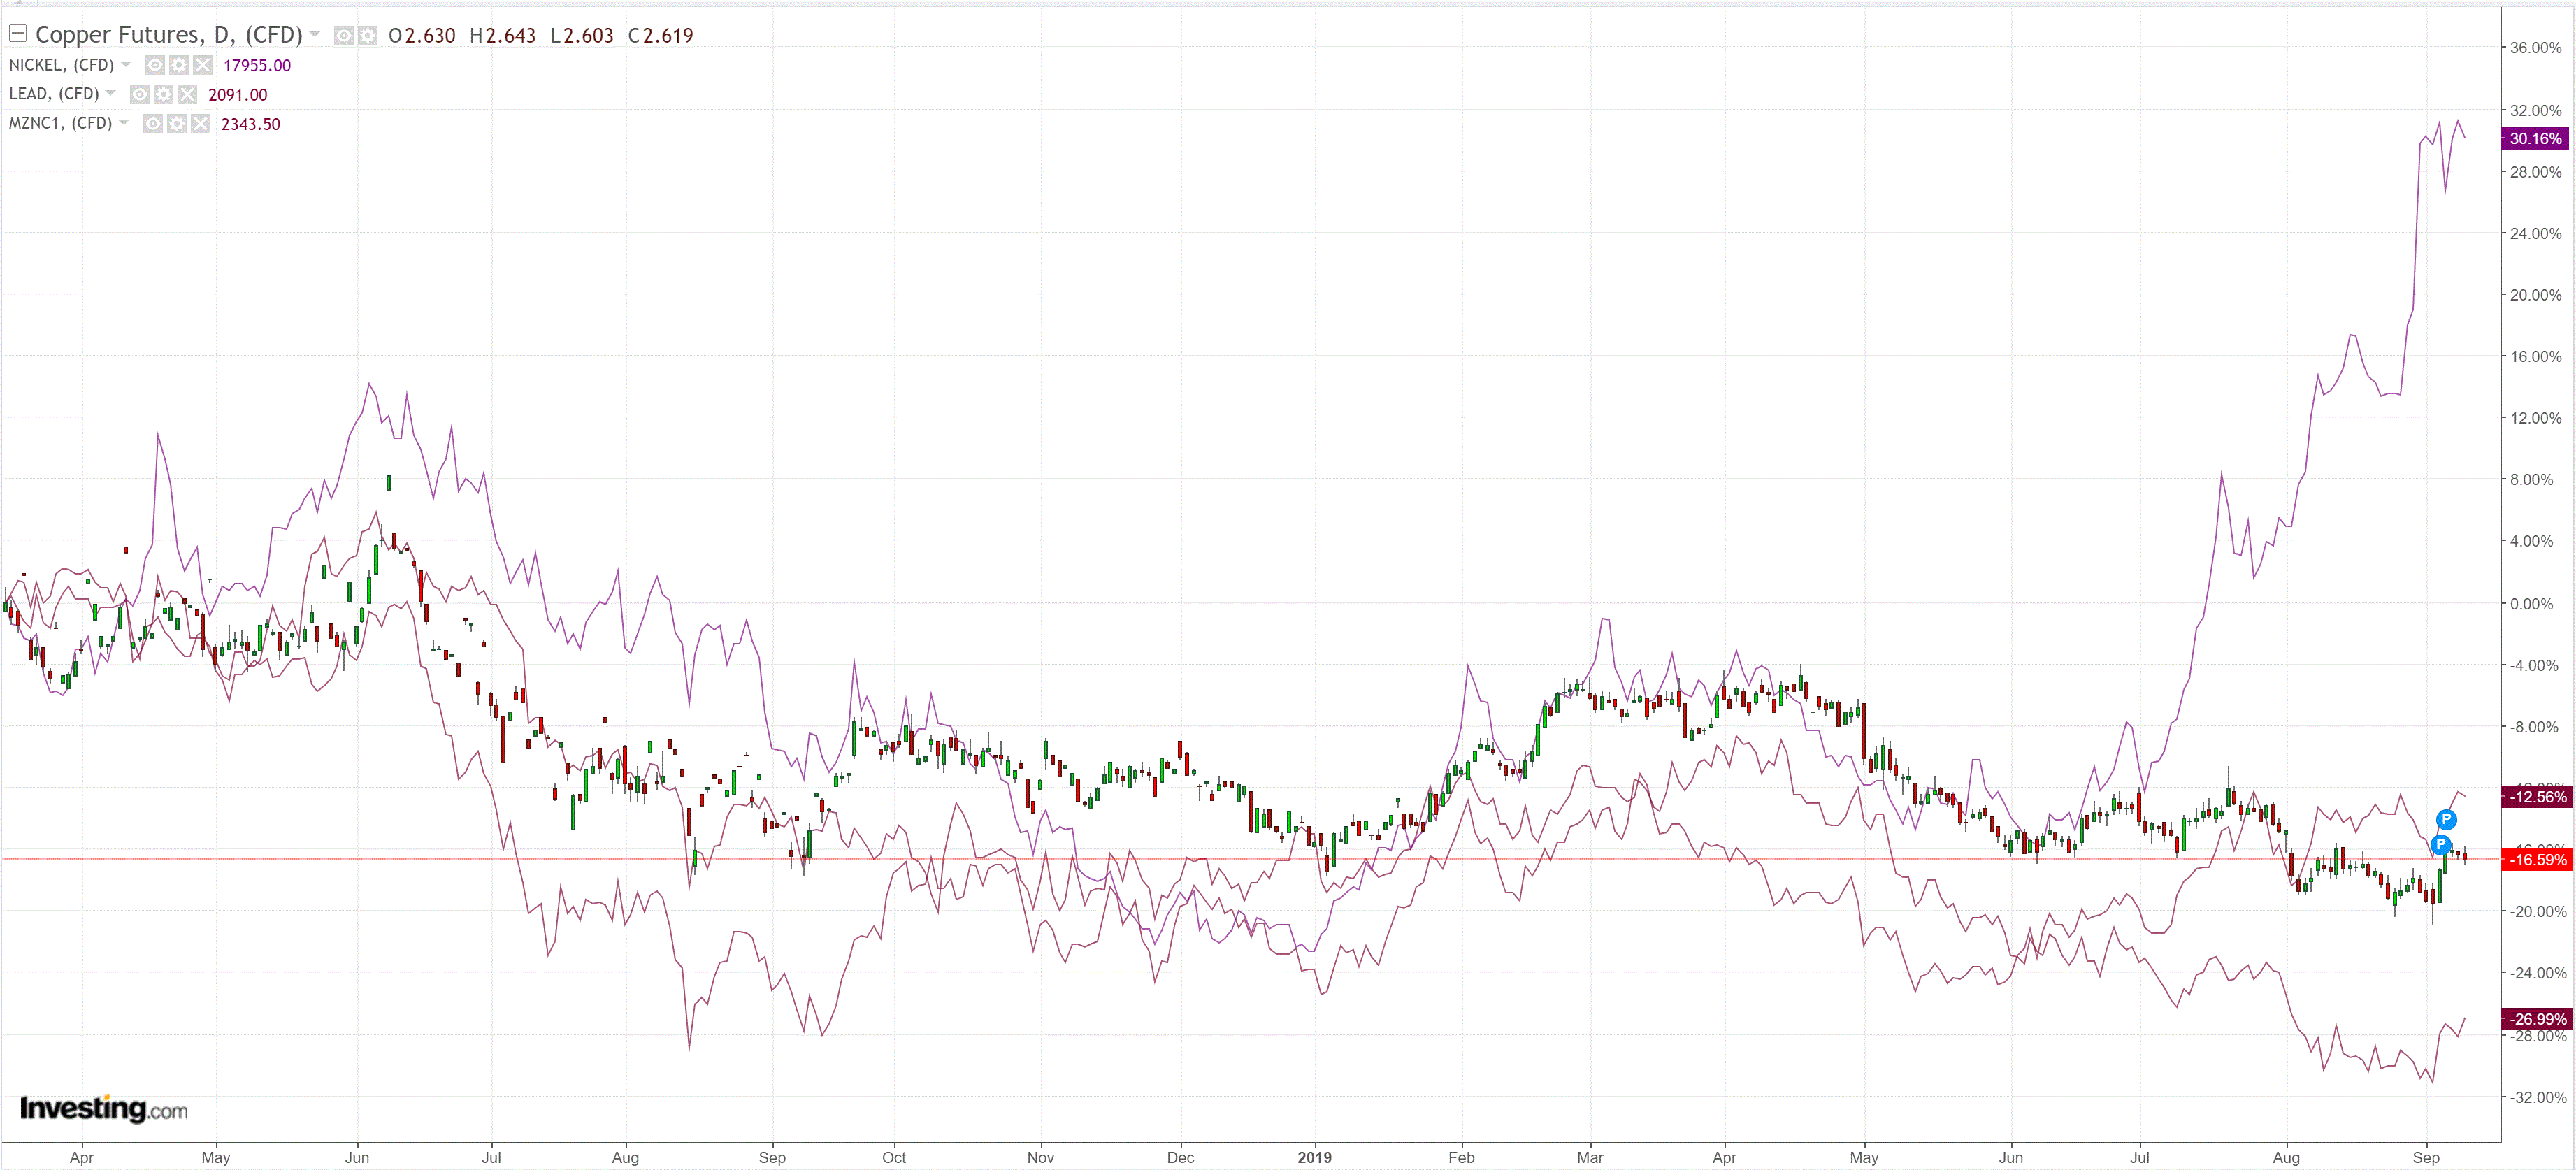This screenshot has height=1170, width=2576.
Task: Open LEAD (CFD) dropdown arrow
Action: tap(111, 93)
